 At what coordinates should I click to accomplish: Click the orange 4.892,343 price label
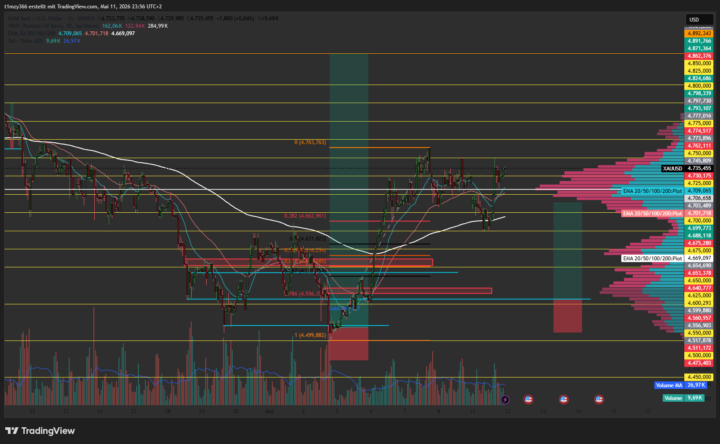(699, 34)
